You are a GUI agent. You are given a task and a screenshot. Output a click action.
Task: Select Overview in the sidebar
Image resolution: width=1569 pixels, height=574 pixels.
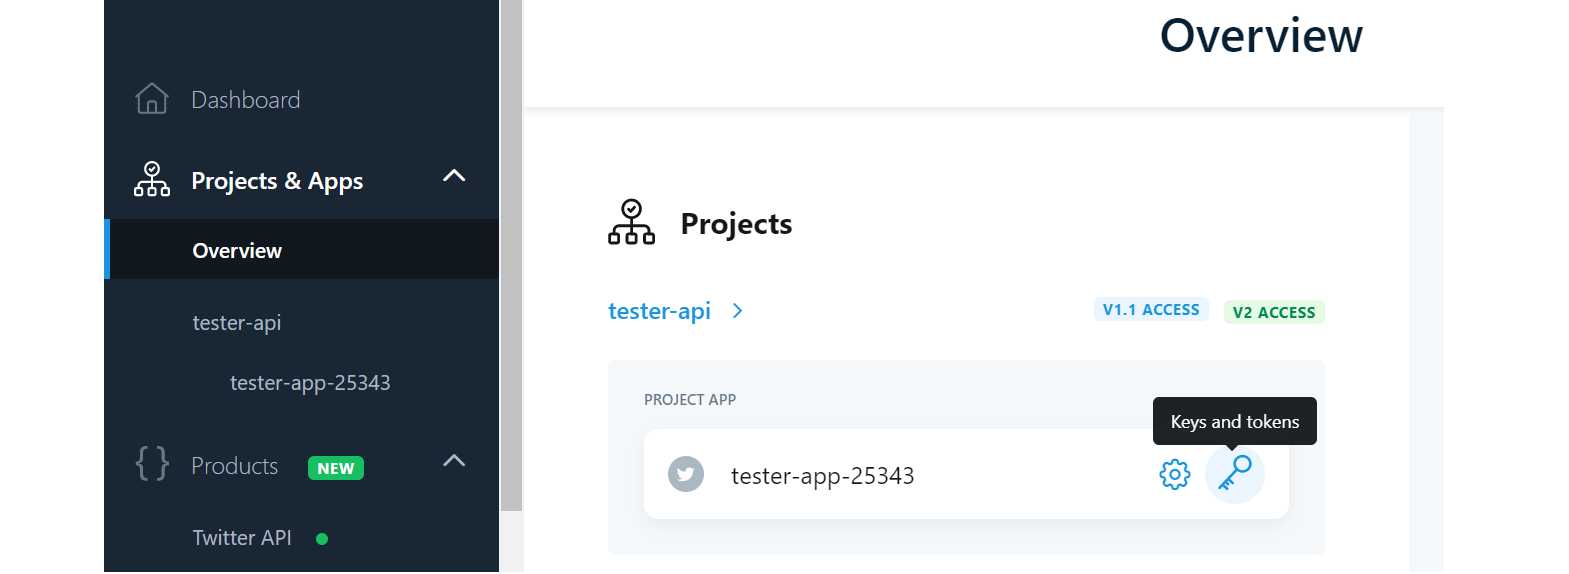(x=237, y=251)
